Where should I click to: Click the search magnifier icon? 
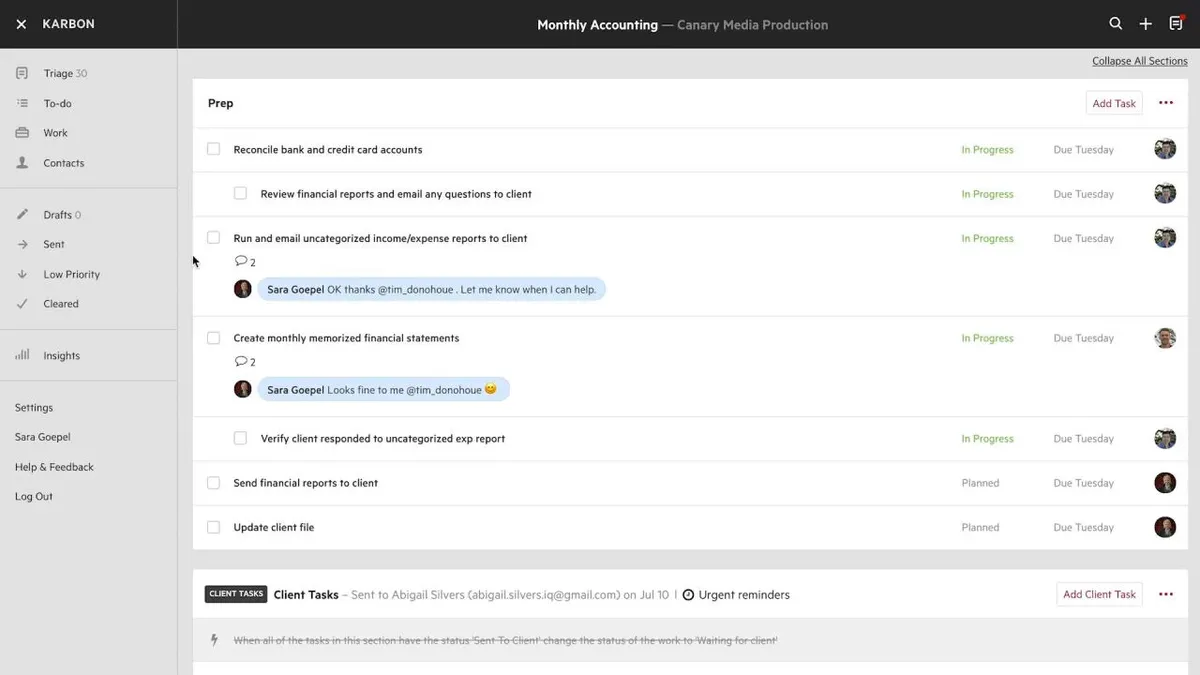[x=1116, y=24]
